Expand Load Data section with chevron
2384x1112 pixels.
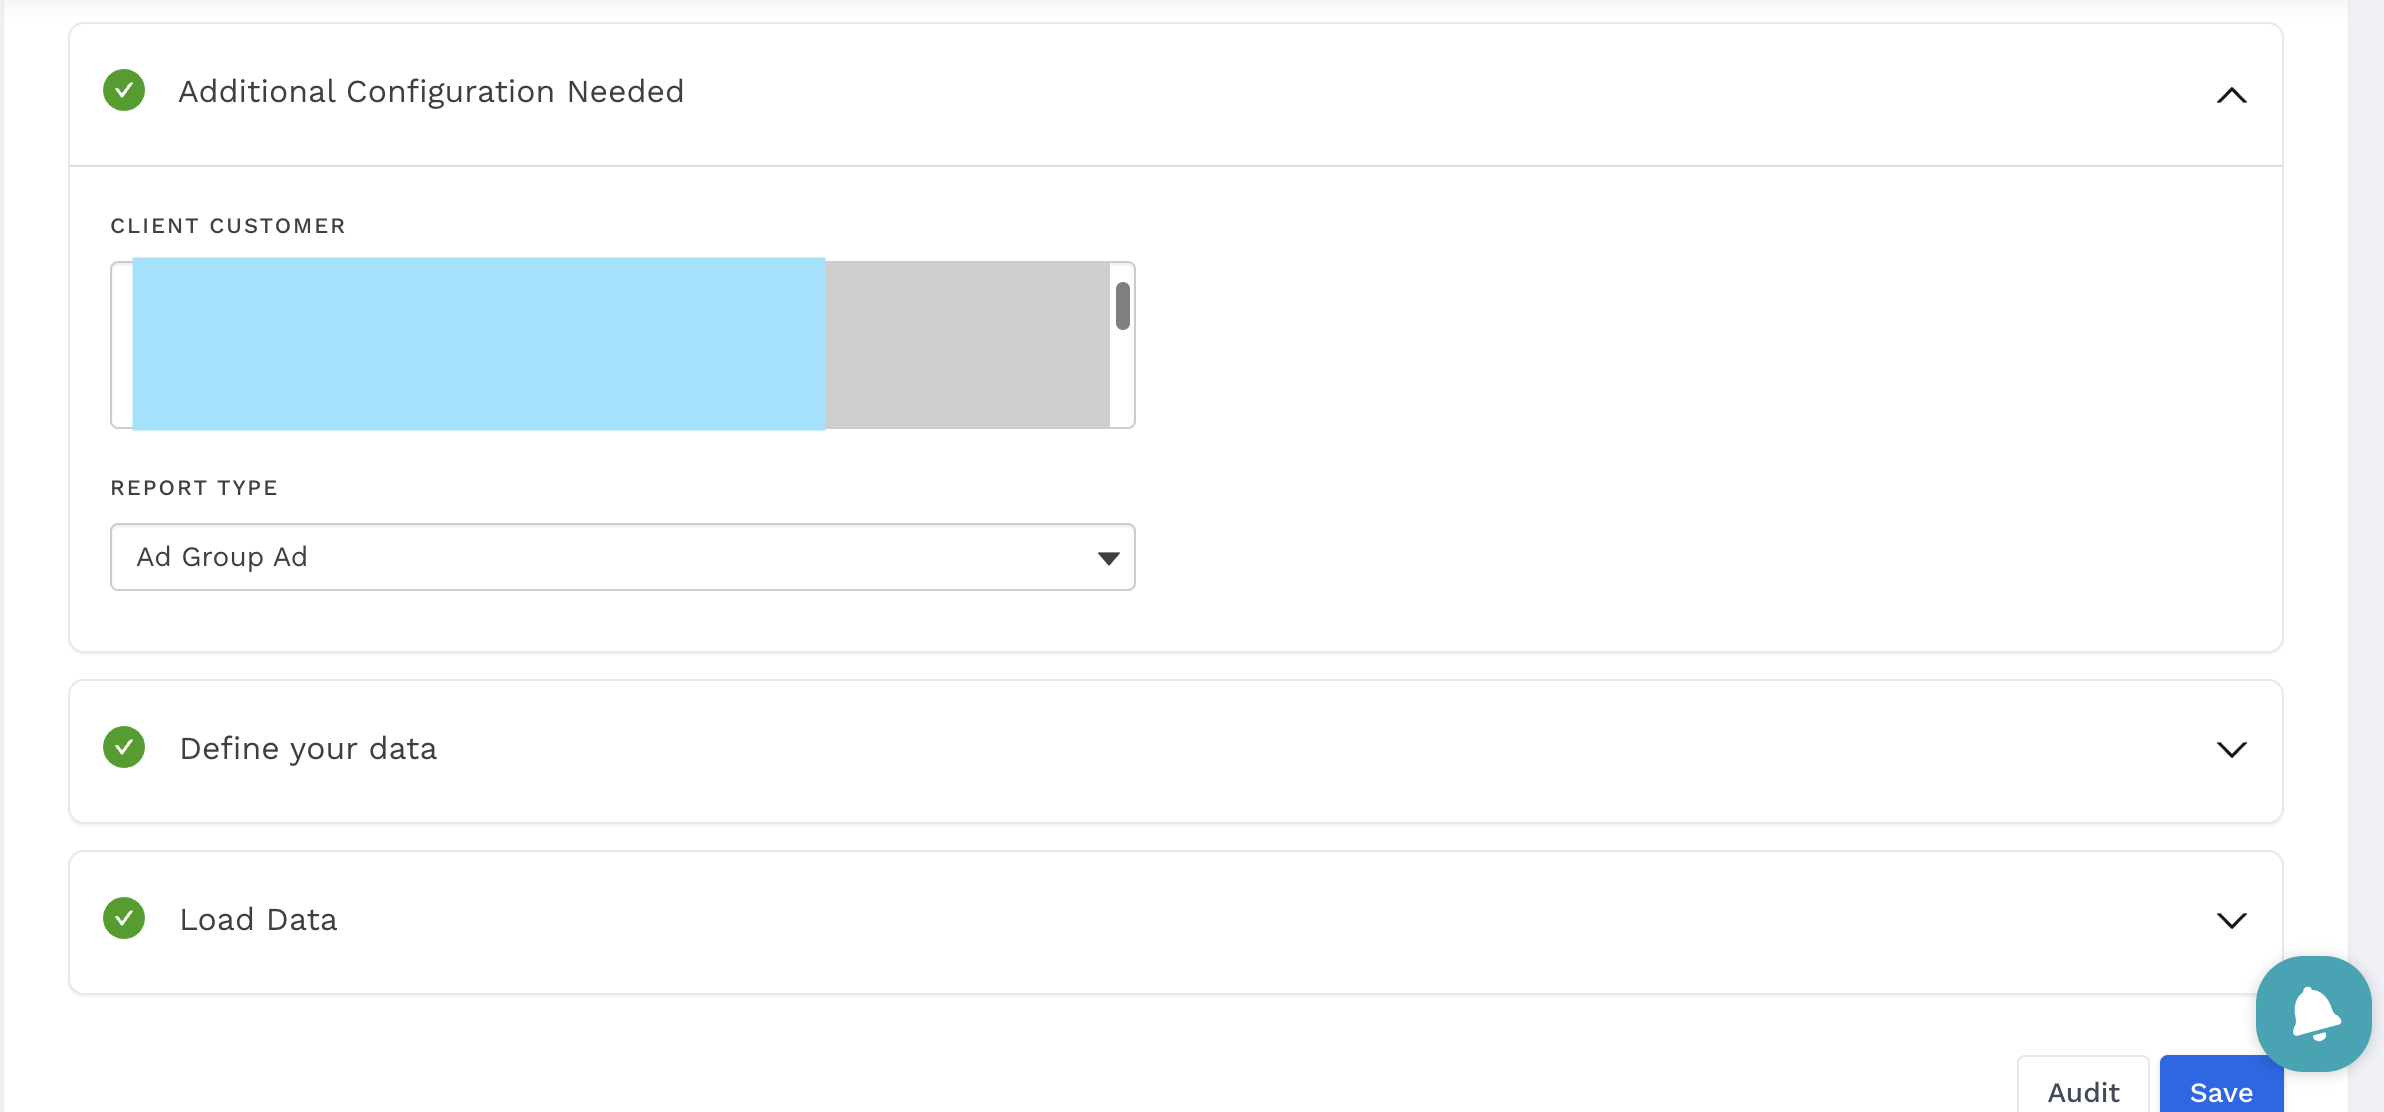(2231, 920)
